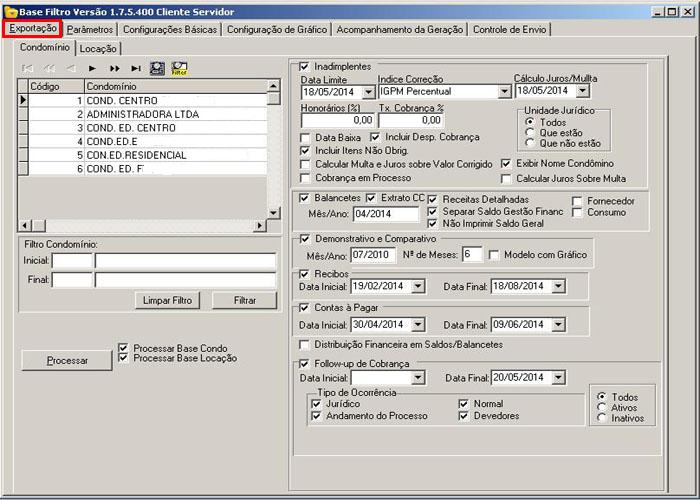Expand the Data Limite date picker
Image resolution: width=700 pixels, height=500 pixels.
click(367, 92)
